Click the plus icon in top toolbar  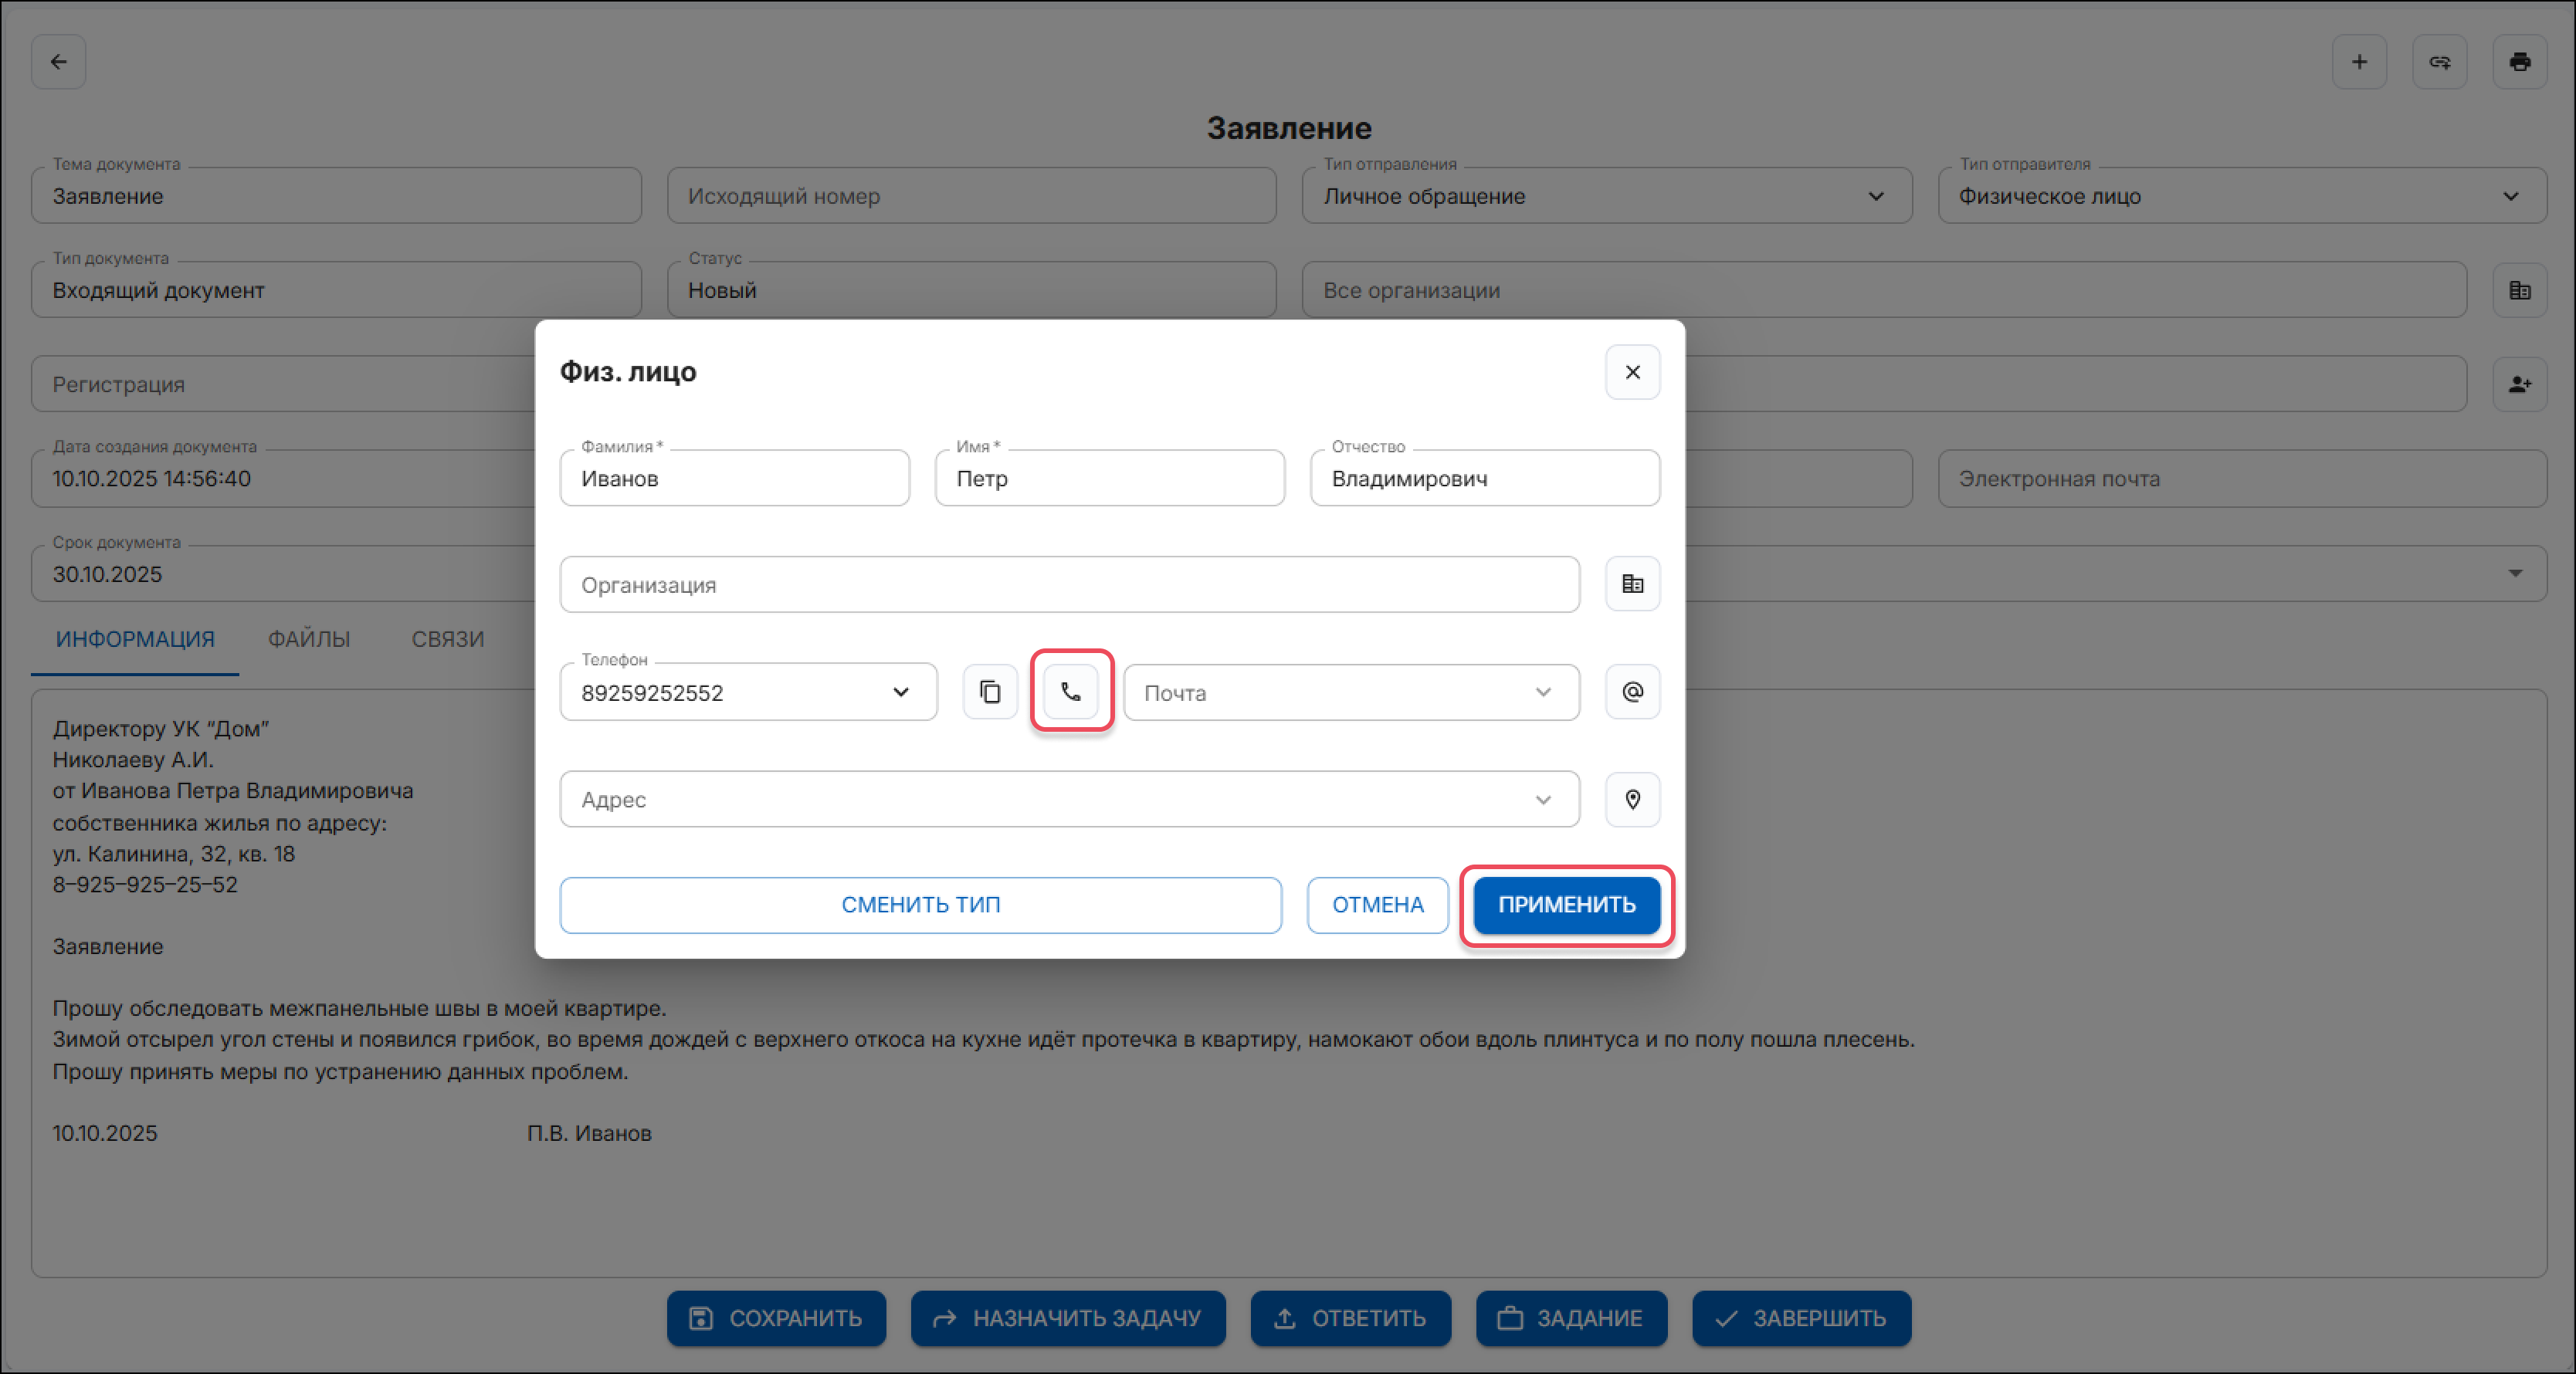(2359, 62)
